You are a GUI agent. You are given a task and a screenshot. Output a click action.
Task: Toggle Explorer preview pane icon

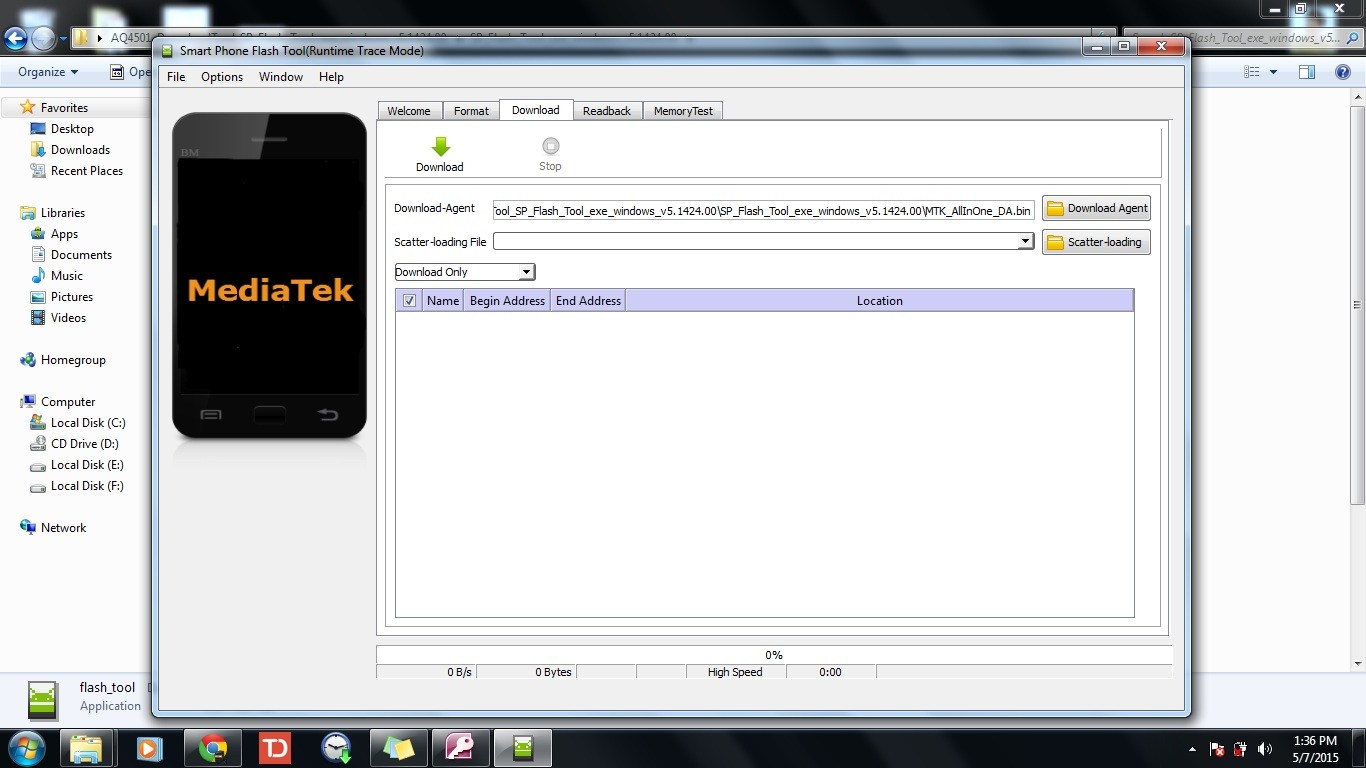click(x=1306, y=72)
